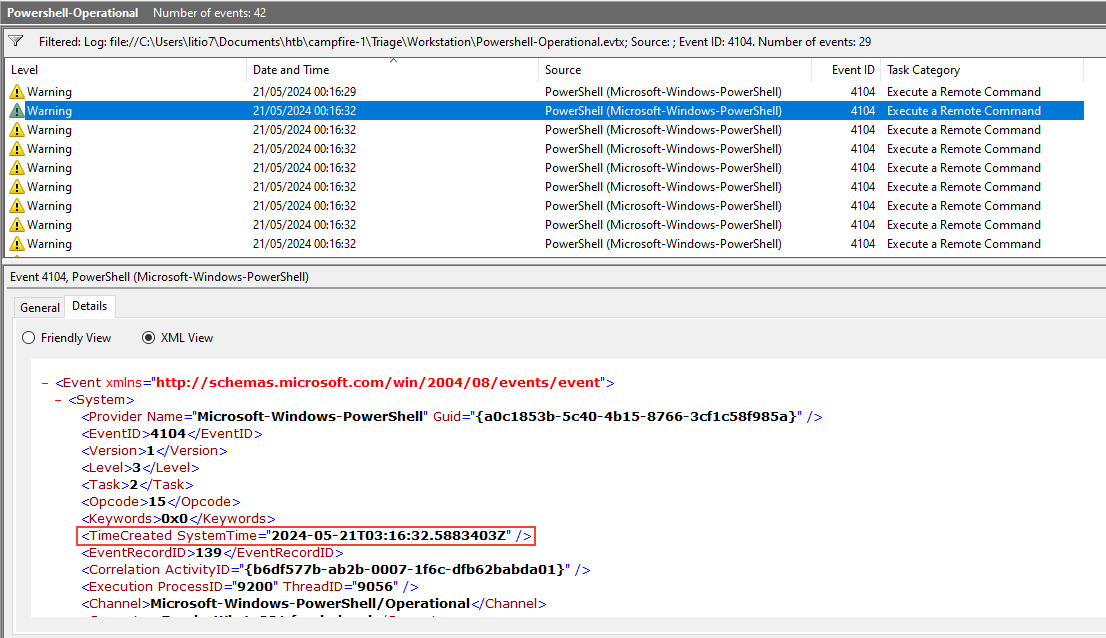The width and height of the screenshot is (1106, 638).
Task: Click the 'Powershell-Operational' log title
Action: coord(73,13)
